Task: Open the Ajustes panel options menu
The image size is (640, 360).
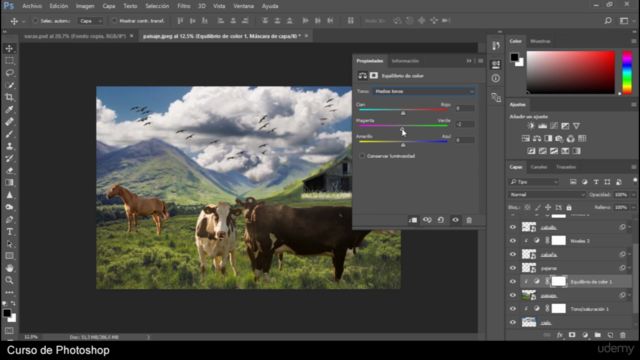Action: [x=633, y=104]
